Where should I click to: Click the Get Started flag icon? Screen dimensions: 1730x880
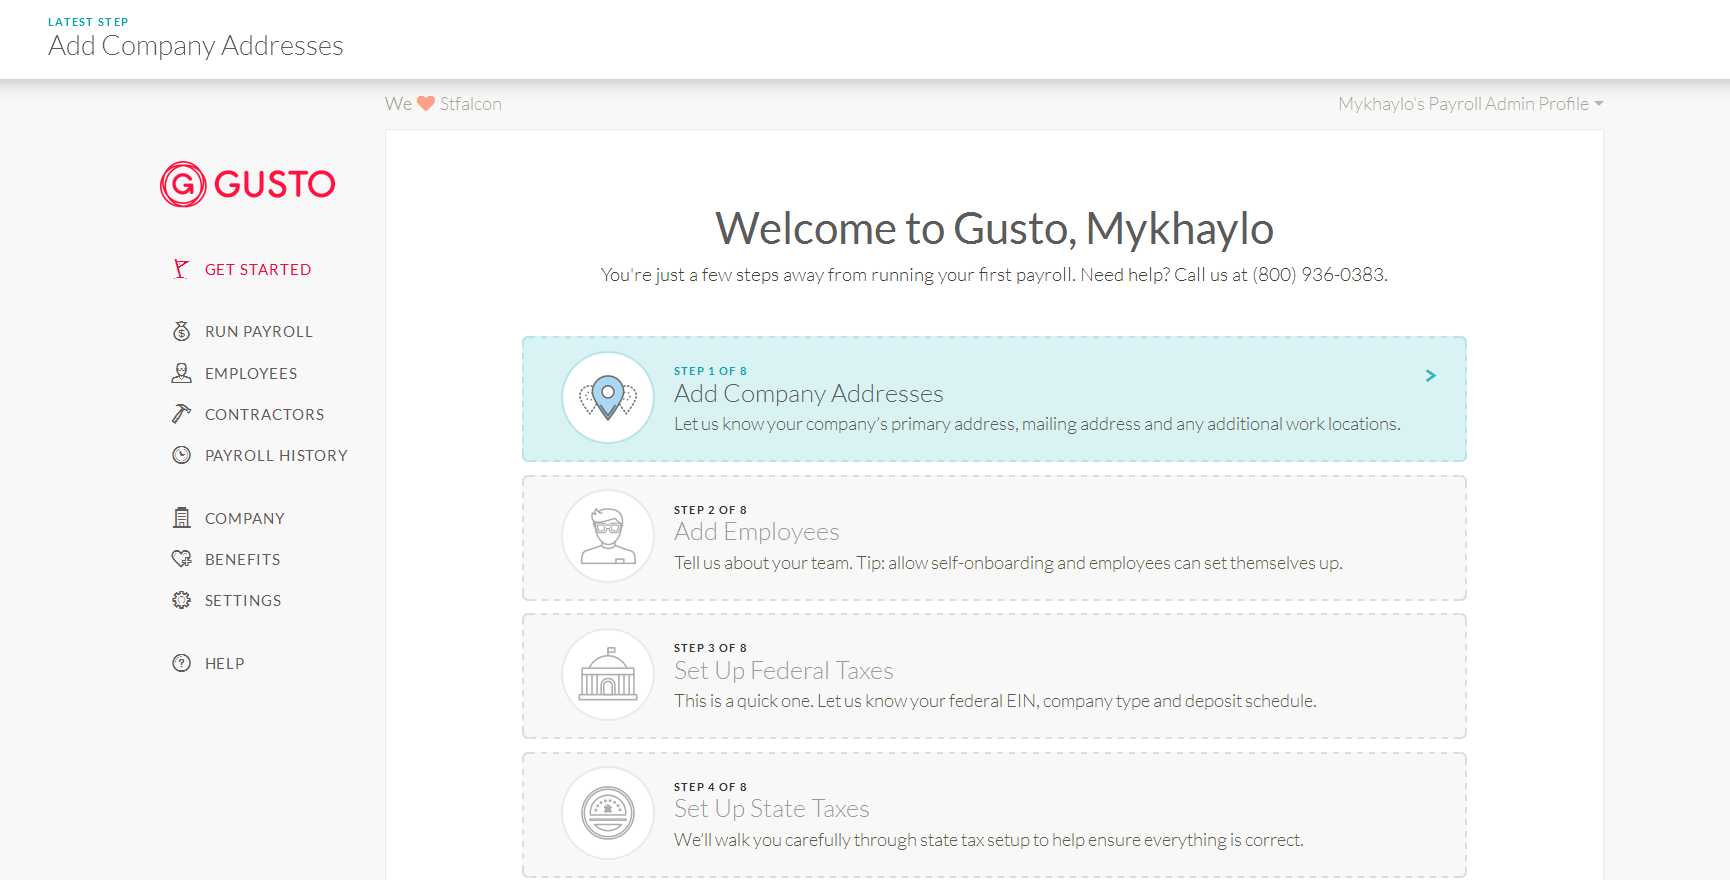tap(181, 269)
